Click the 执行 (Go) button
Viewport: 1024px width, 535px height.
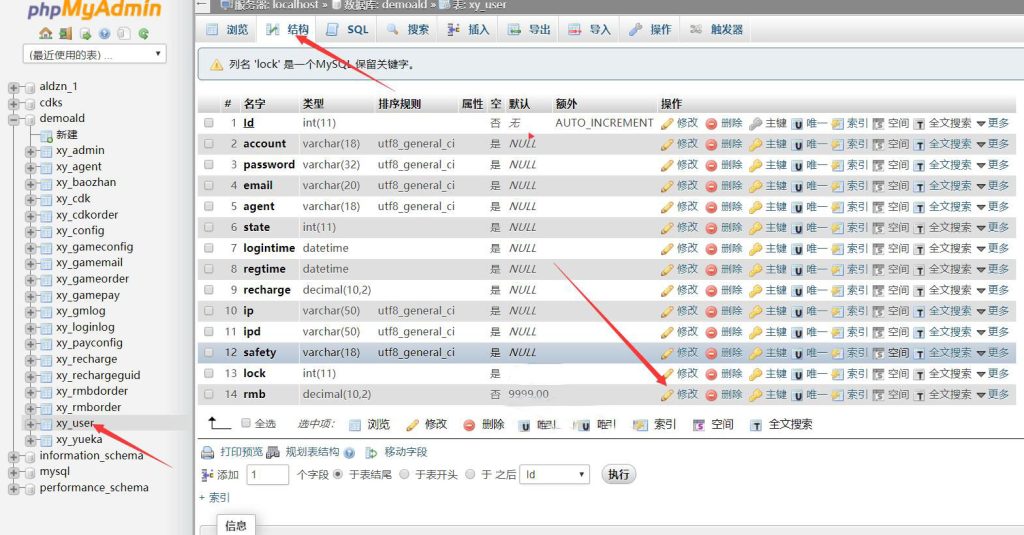pos(618,474)
